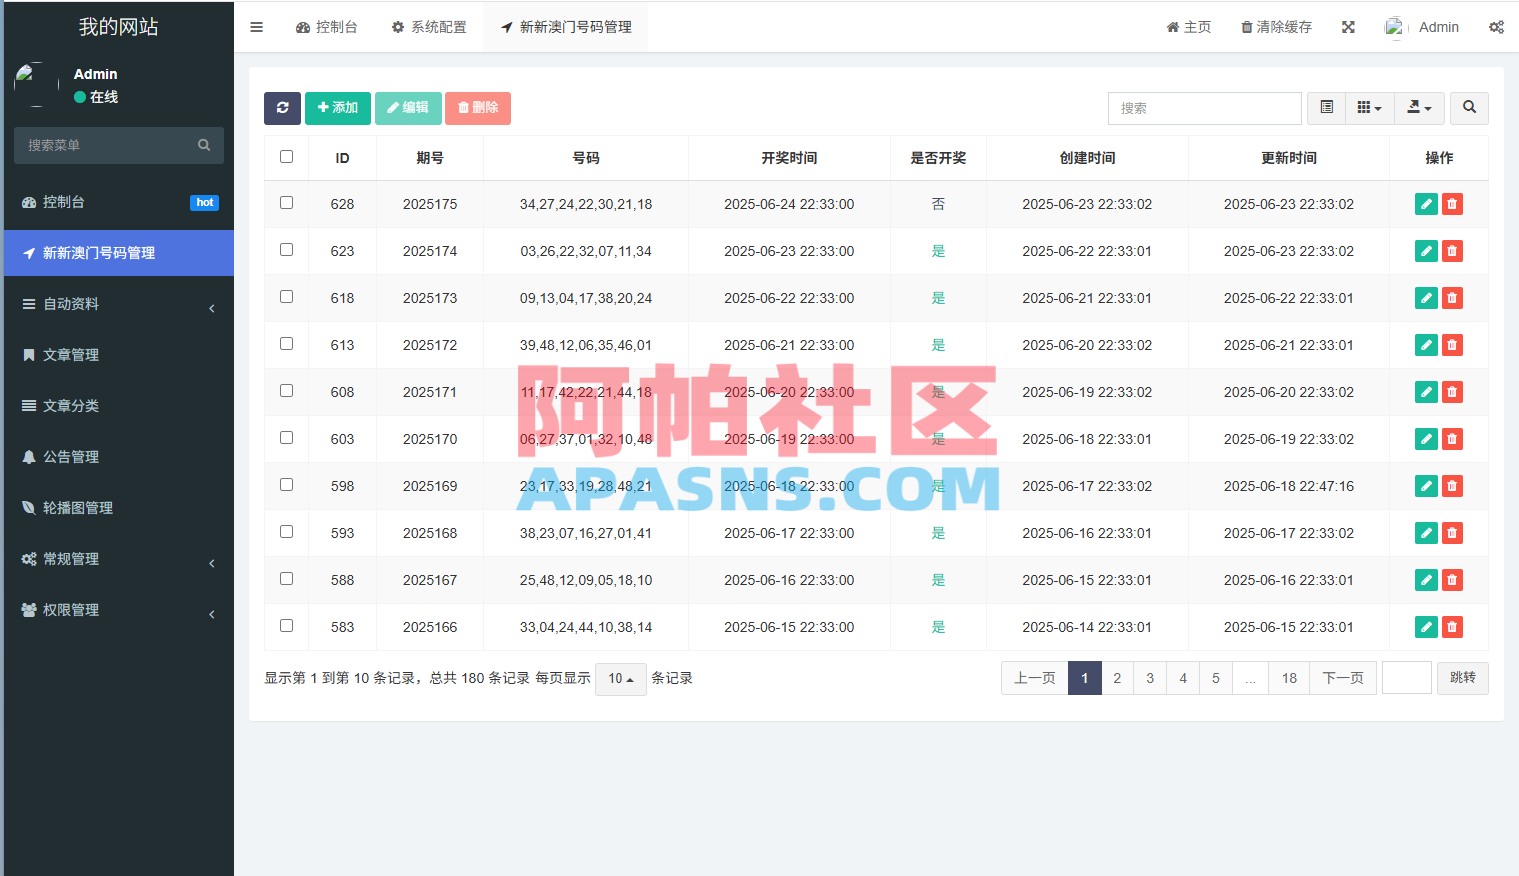Check the box for period 2025170
Screen dimensions: 1519x876
pyautogui.click(x=287, y=438)
